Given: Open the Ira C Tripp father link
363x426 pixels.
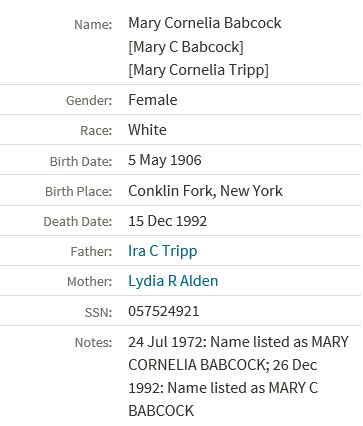Looking at the screenshot, I should 163,251.
